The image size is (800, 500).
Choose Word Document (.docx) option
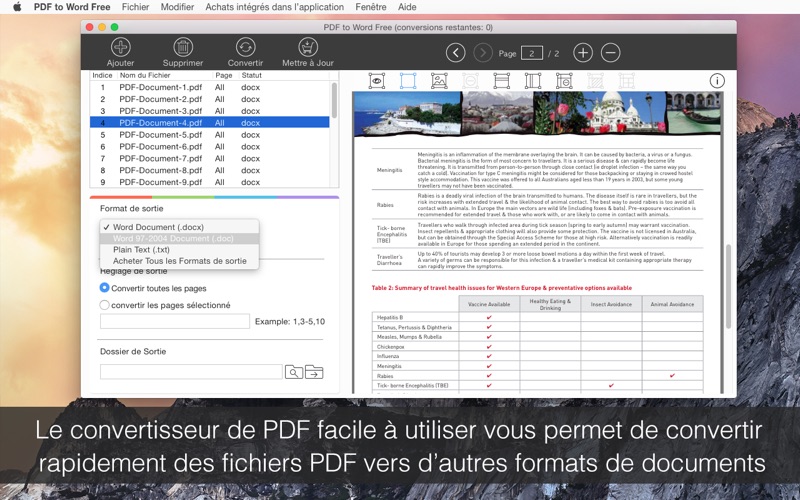click(179, 227)
